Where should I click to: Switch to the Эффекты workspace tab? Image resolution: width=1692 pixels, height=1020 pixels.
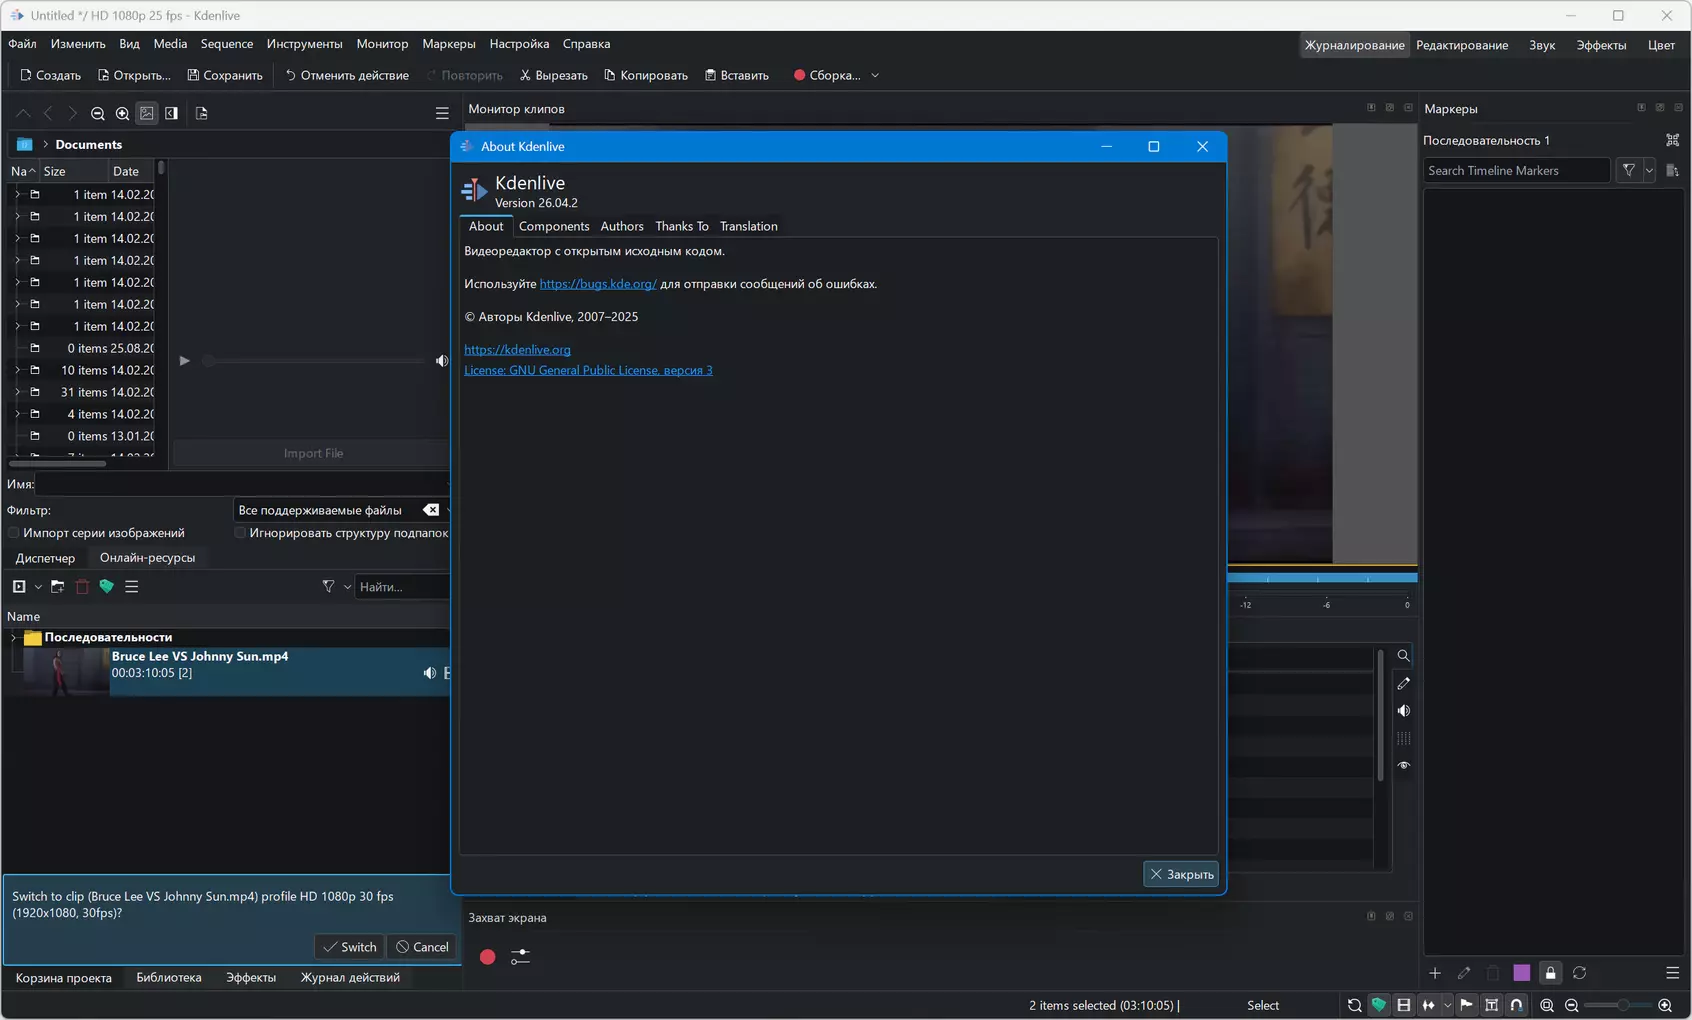tap(1601, 45)
